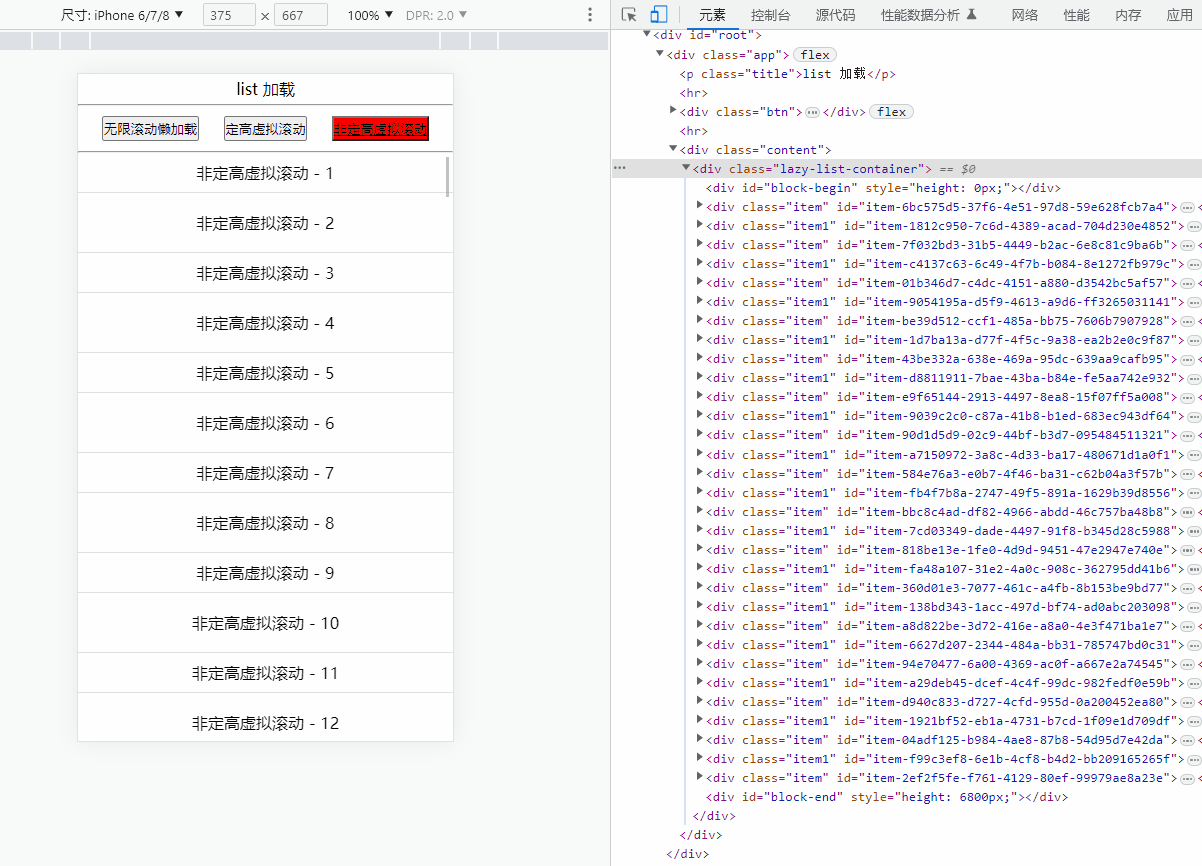Activate the inspect element picker icon
Image resolution: width=1202 pixels, height=866 pixels.
(629, 15)
